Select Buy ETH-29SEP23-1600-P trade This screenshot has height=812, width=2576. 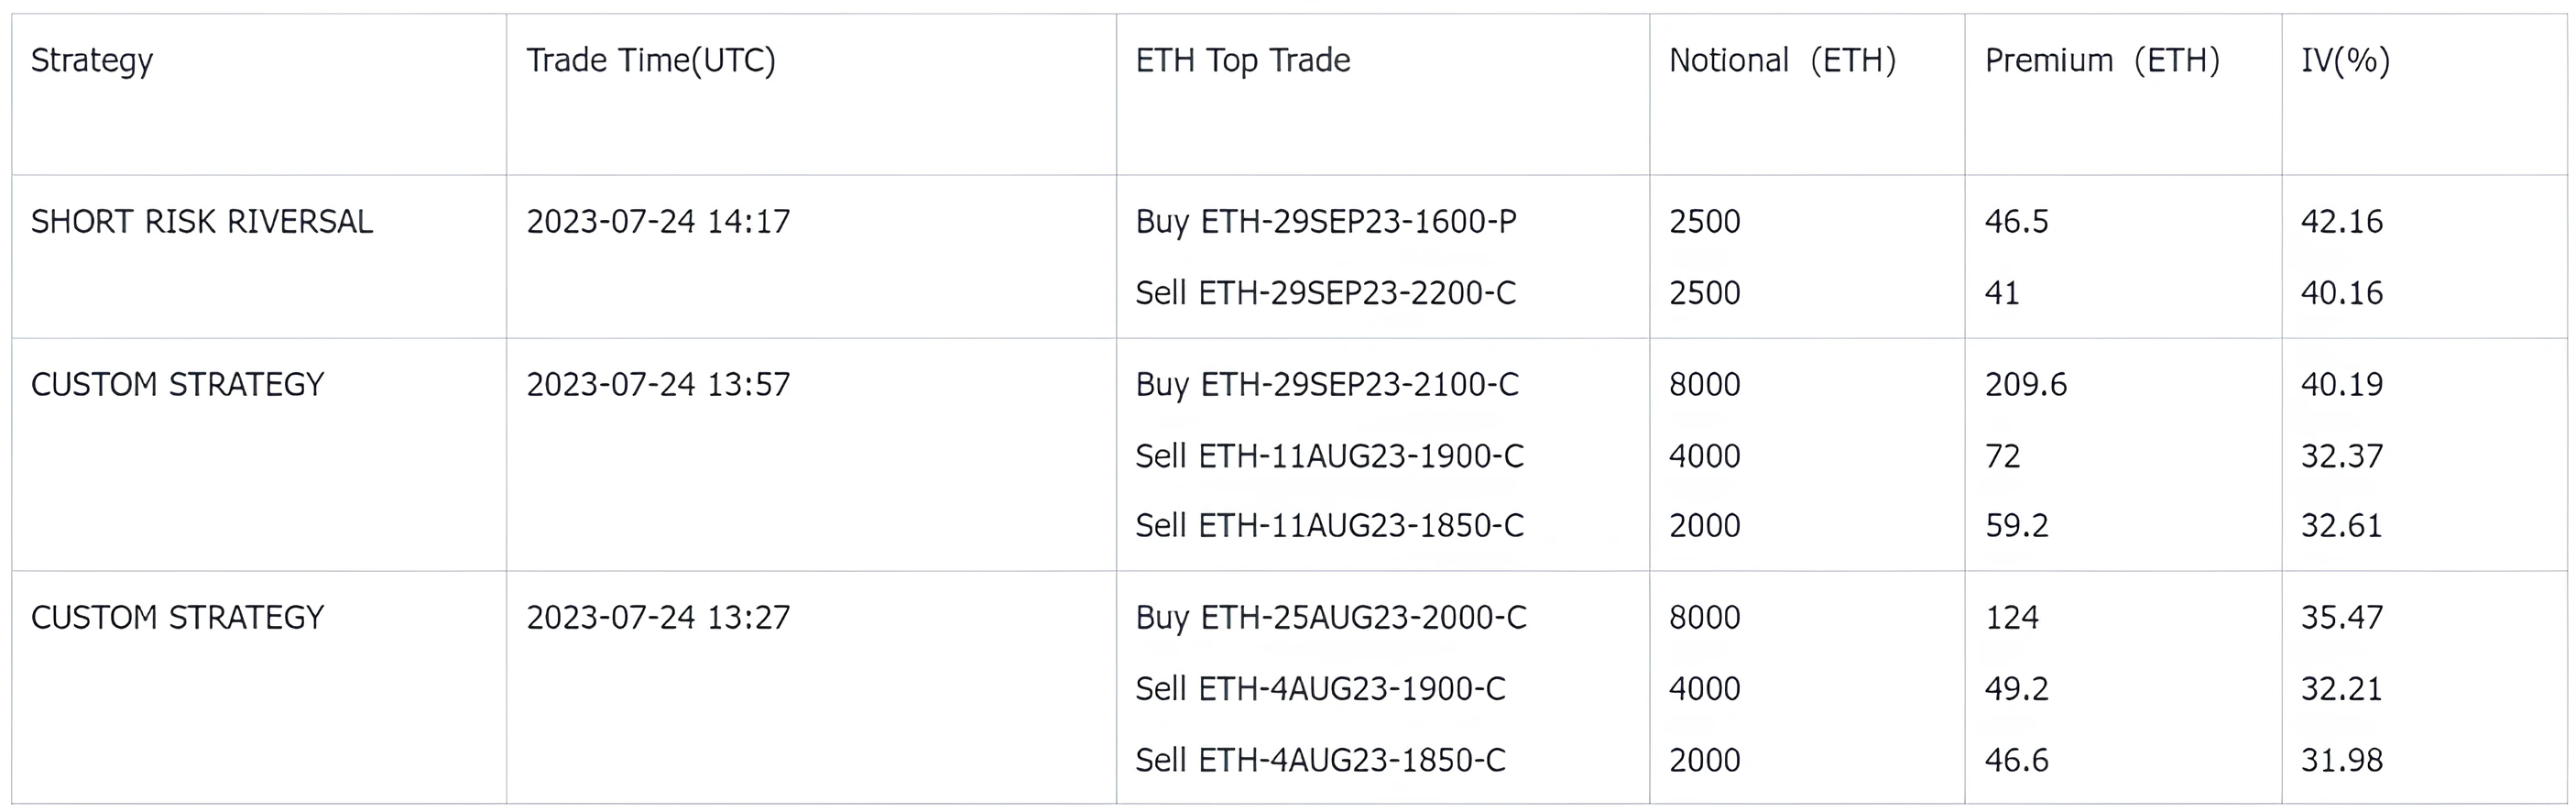coord(1326,221)
